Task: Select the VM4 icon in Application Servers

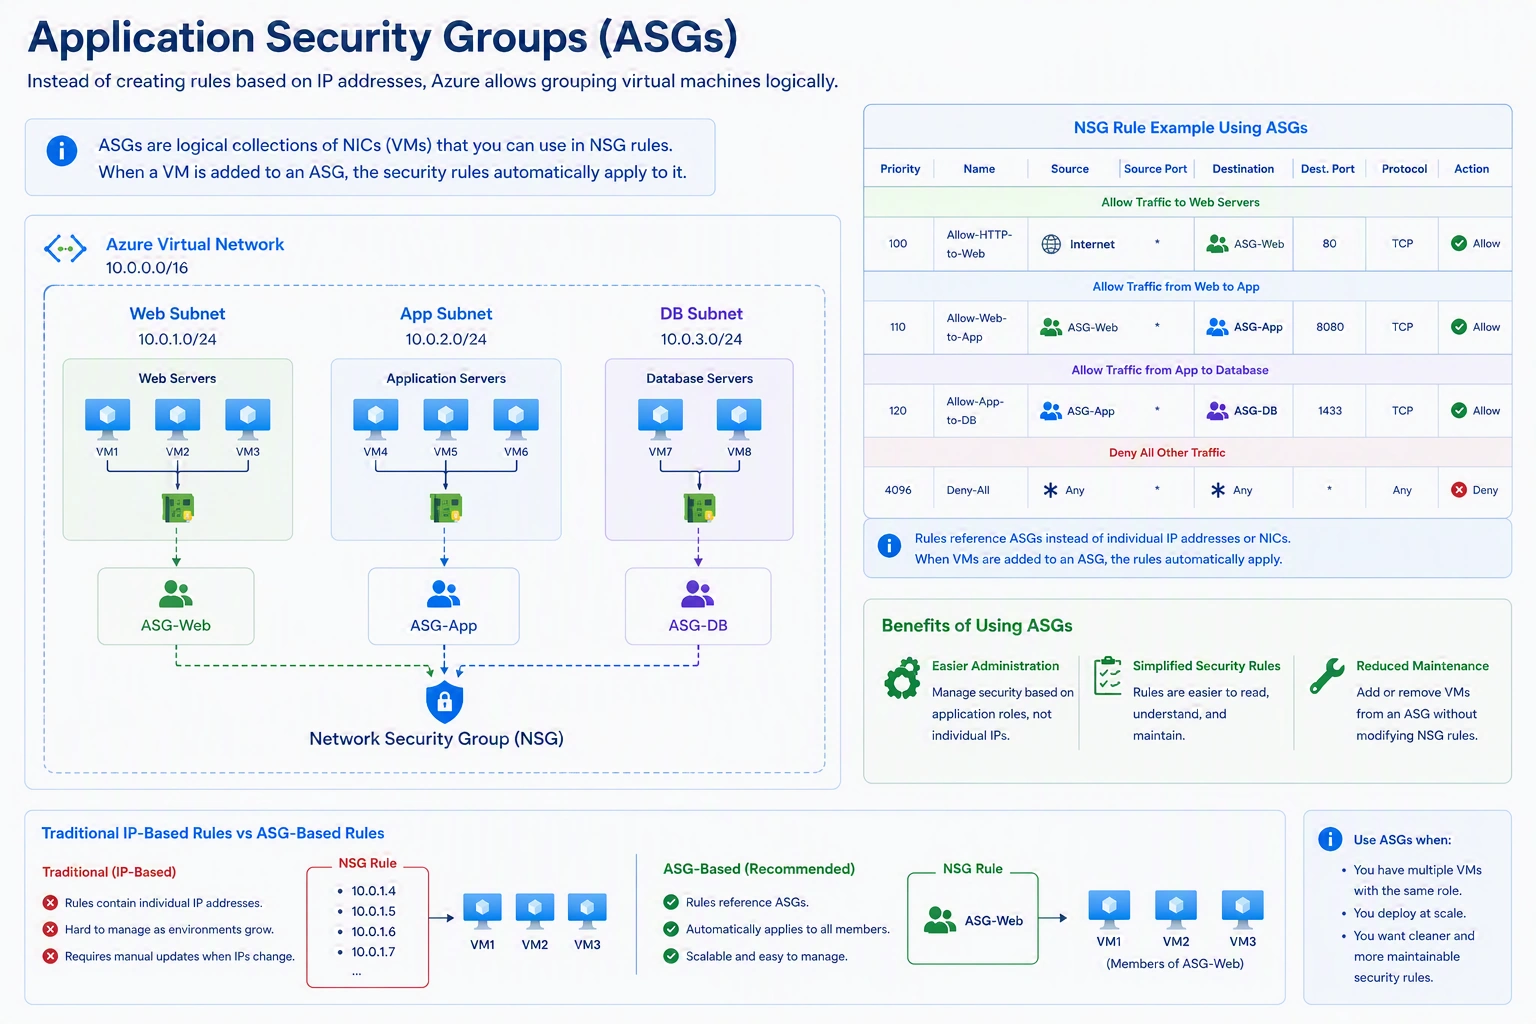Action: [376, 419]
